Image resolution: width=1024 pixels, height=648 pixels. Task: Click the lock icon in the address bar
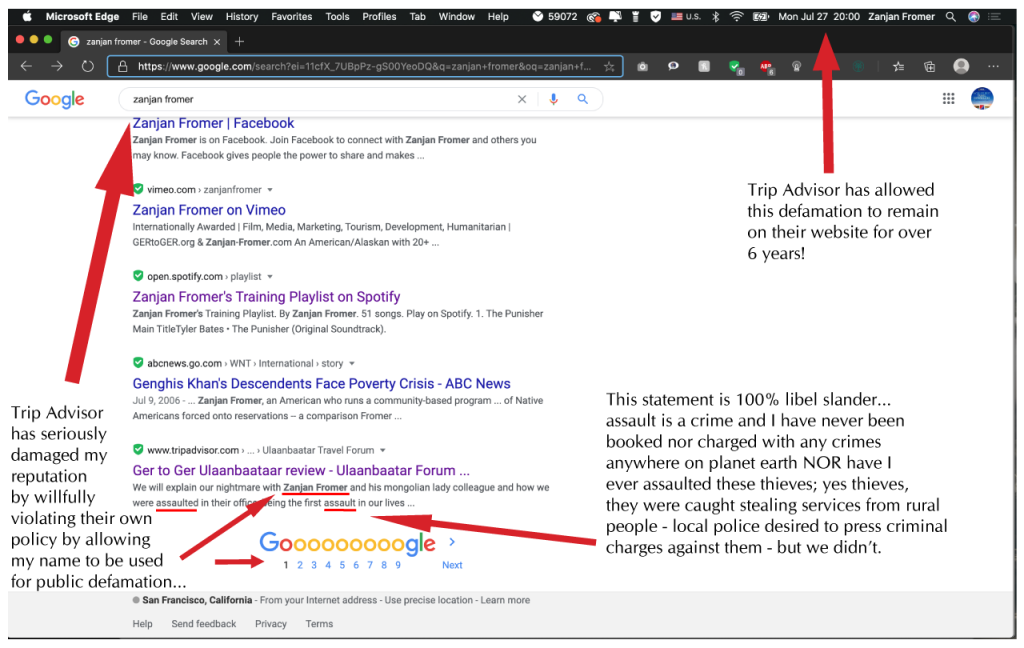click(x=122, y=66)
